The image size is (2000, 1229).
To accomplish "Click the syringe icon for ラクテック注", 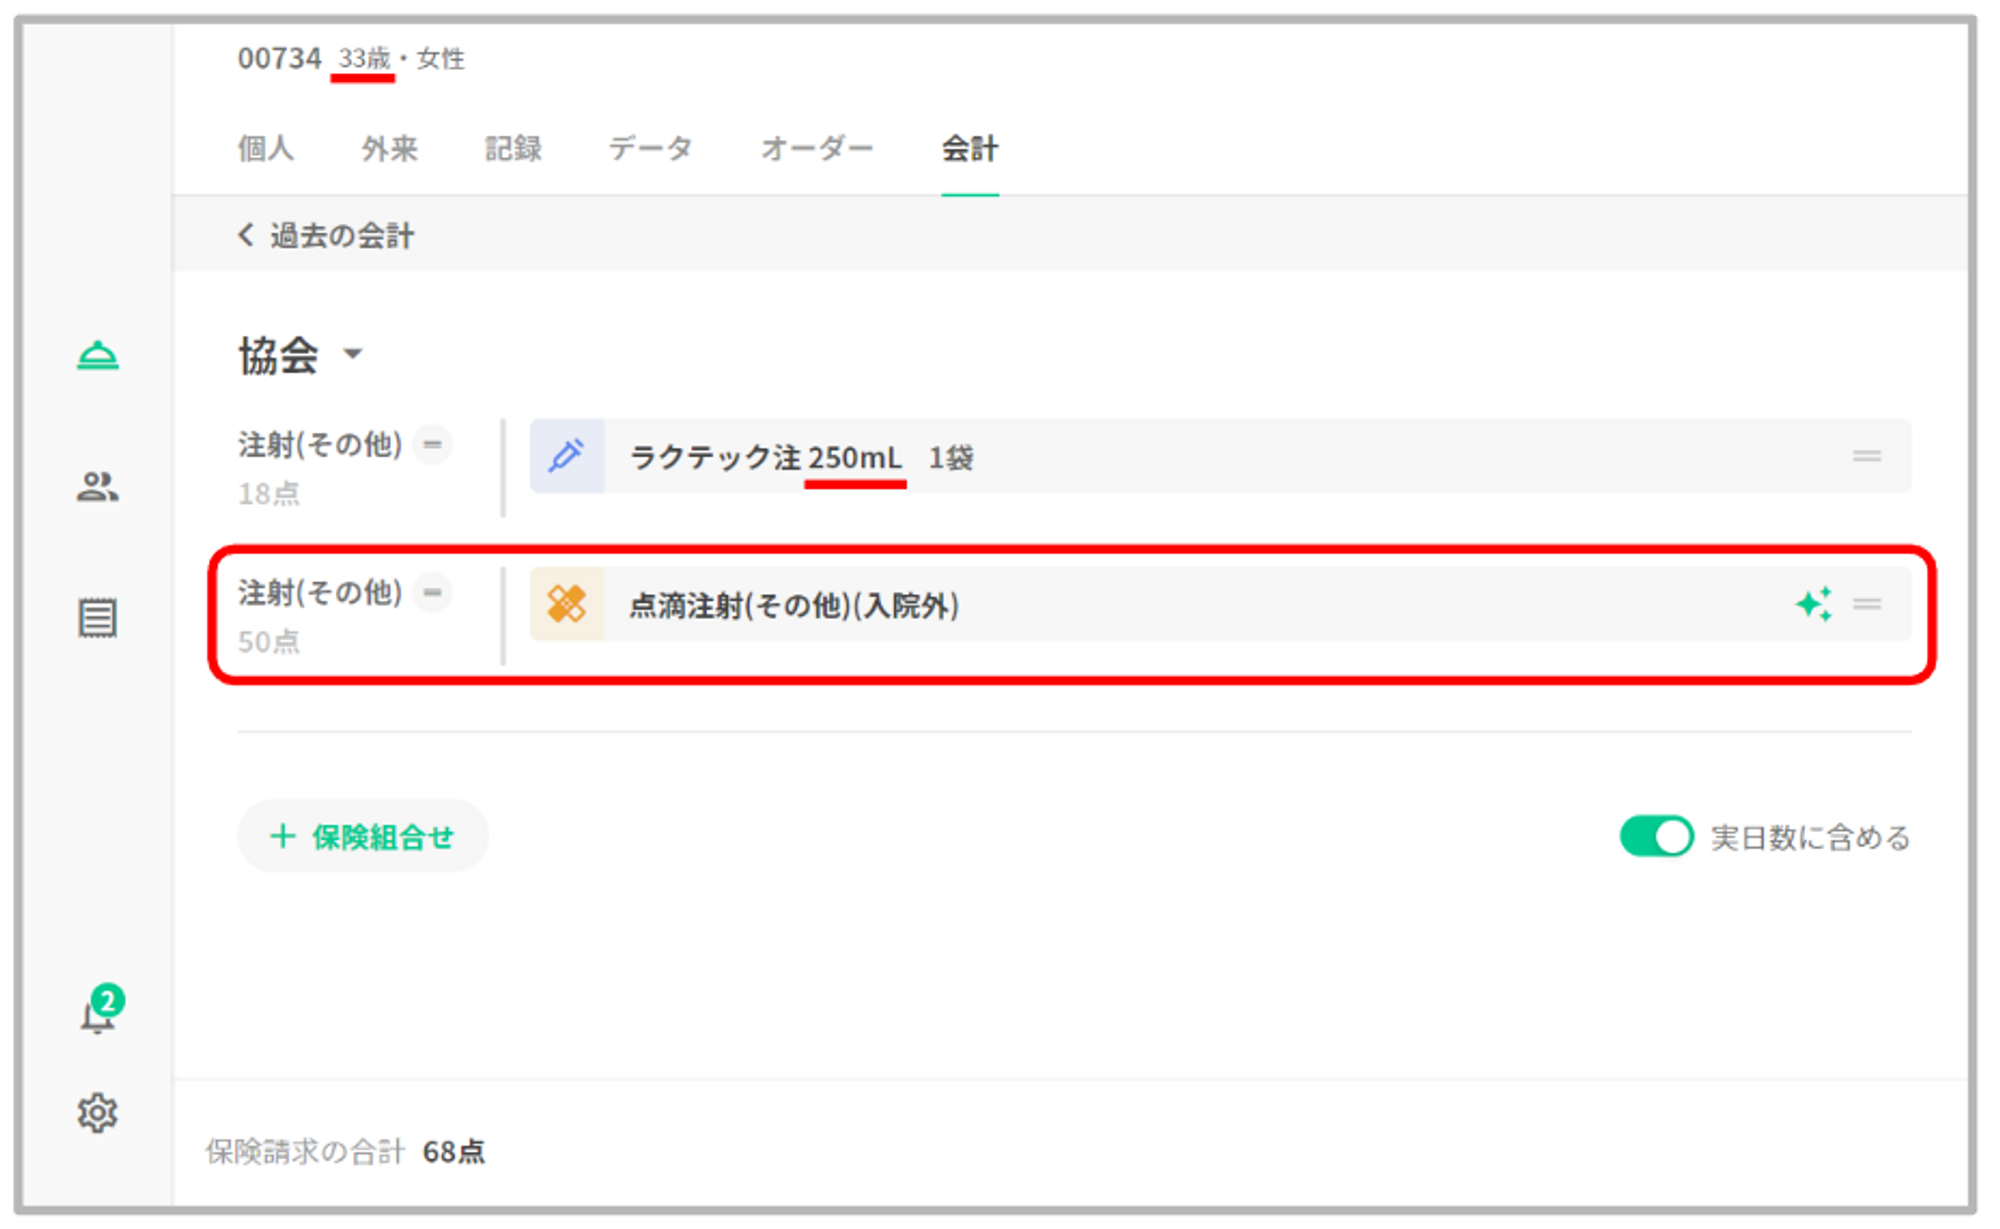I will tap(567, 456).
